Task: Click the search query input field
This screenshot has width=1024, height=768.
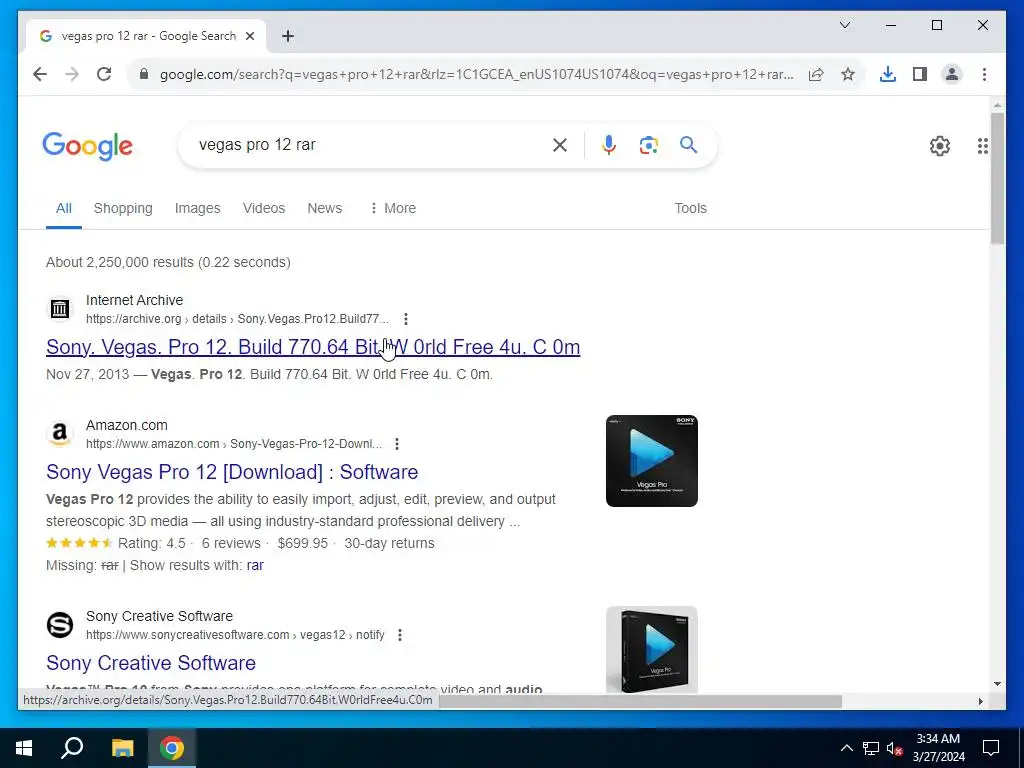Action: (369, 145)
